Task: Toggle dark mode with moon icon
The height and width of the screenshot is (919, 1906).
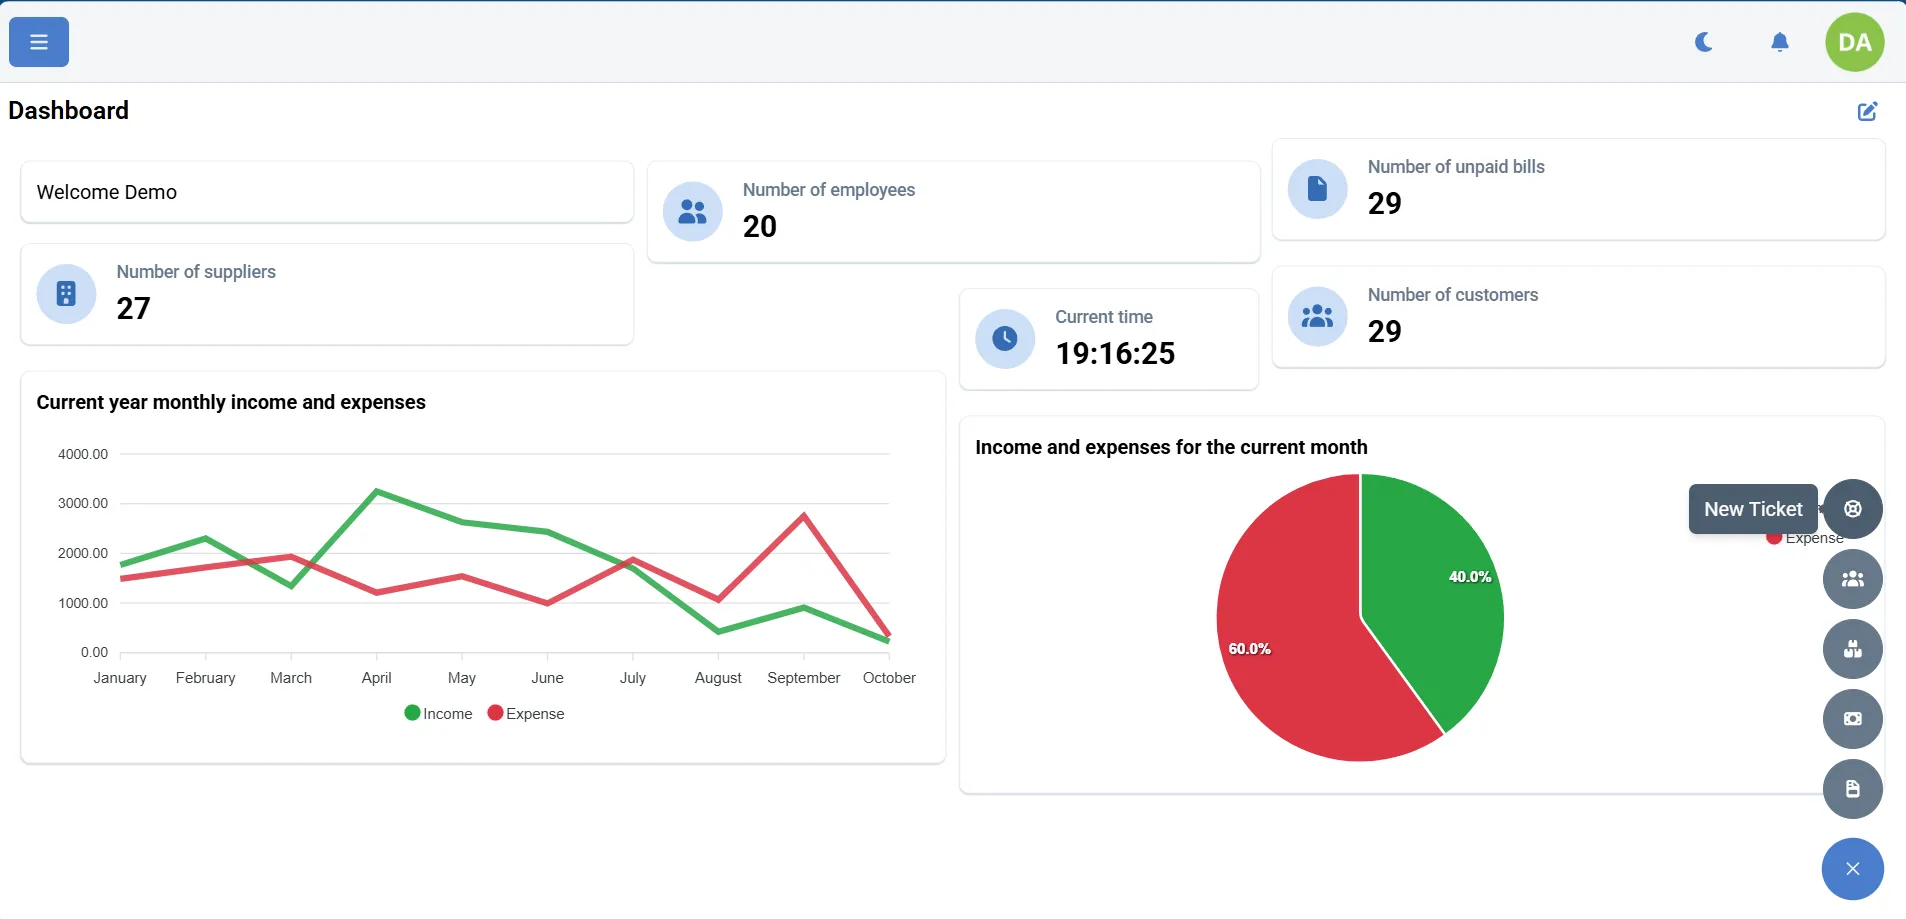Action: click(x=1704, y=42)
